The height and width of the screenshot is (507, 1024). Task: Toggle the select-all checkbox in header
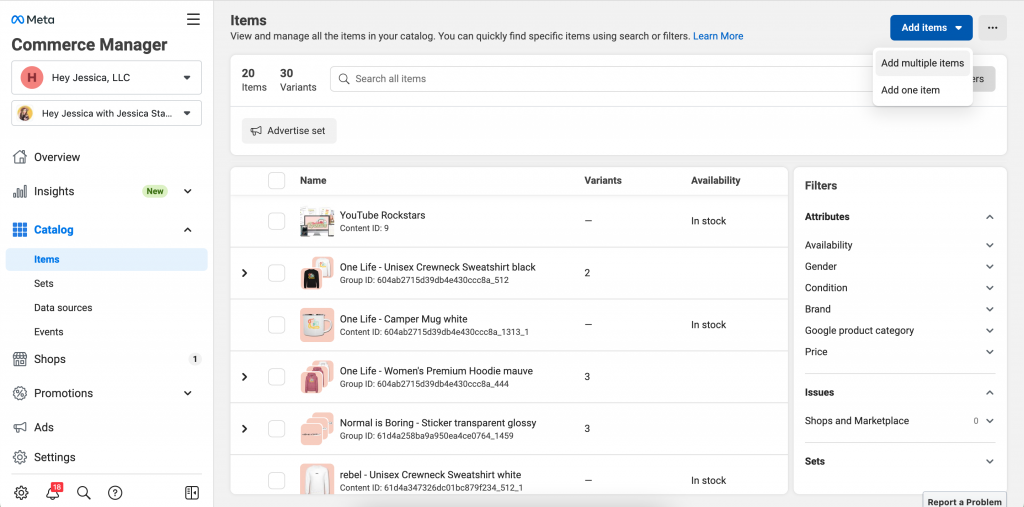coord(277,180)
